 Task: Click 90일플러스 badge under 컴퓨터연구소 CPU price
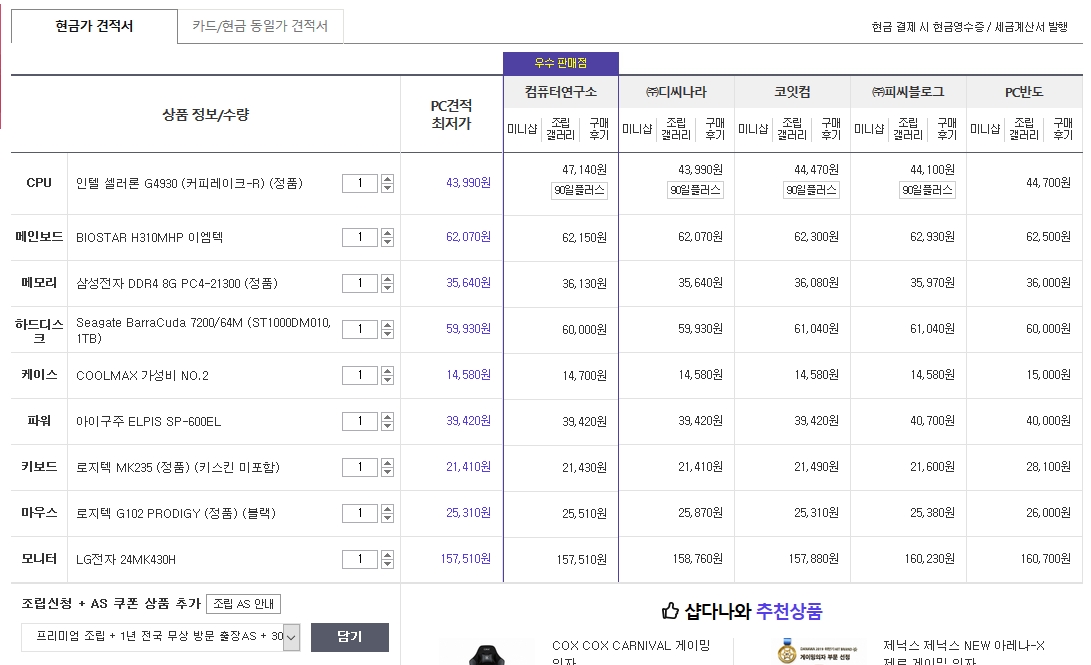pos(580,190)
